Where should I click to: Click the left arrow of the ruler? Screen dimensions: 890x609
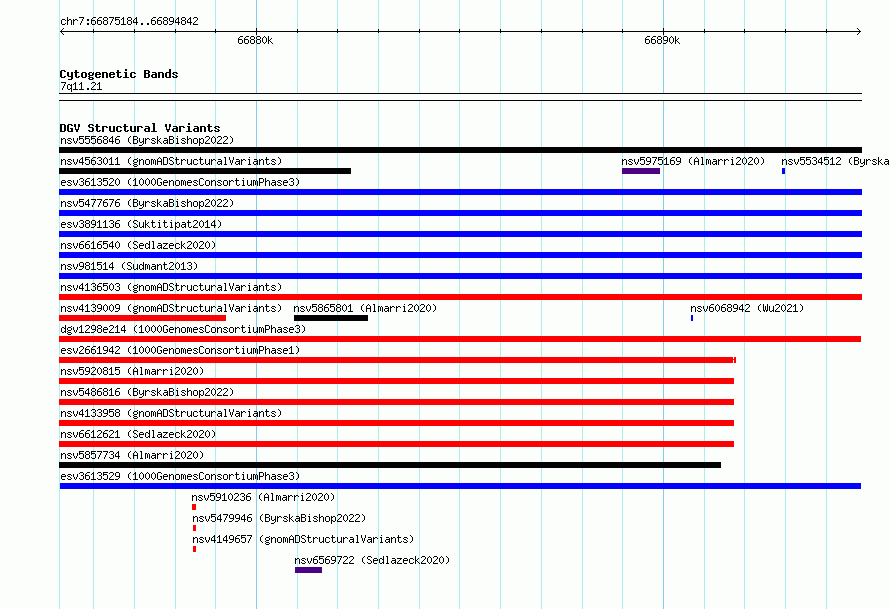[x=62, y=31]
